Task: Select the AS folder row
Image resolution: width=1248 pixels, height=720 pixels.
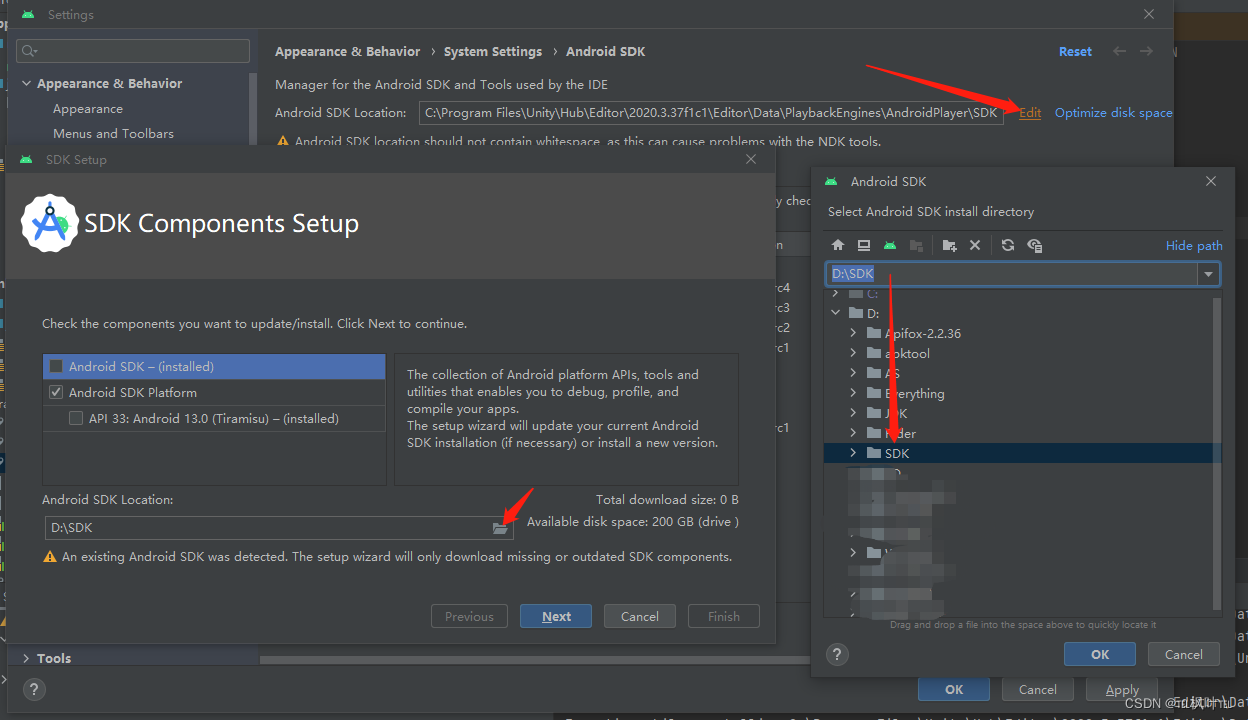Action: point(1017,373)
